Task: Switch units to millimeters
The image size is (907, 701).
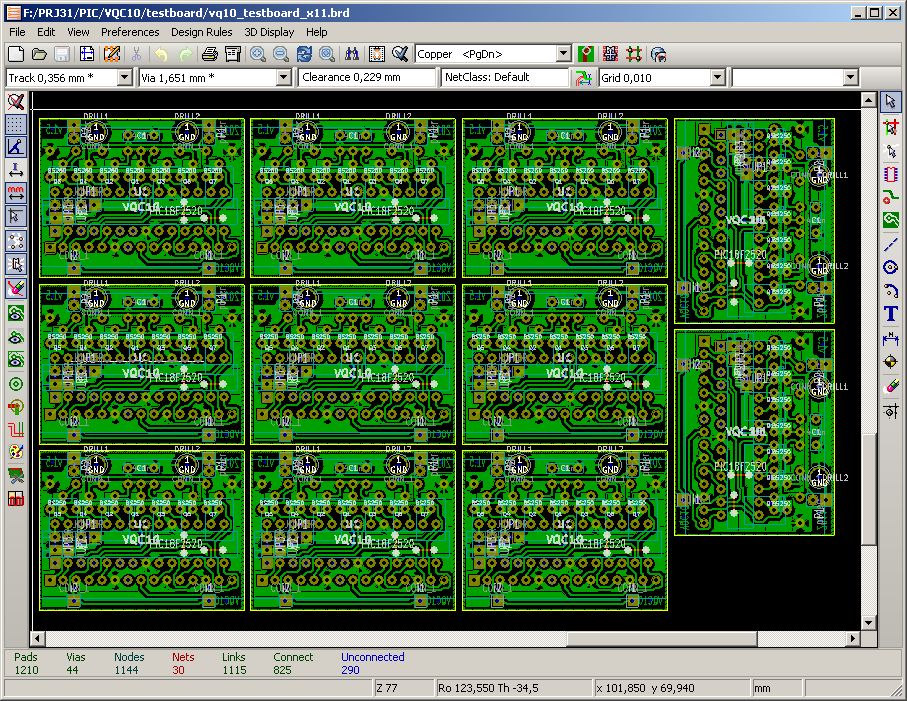Action: coord(16,193)
